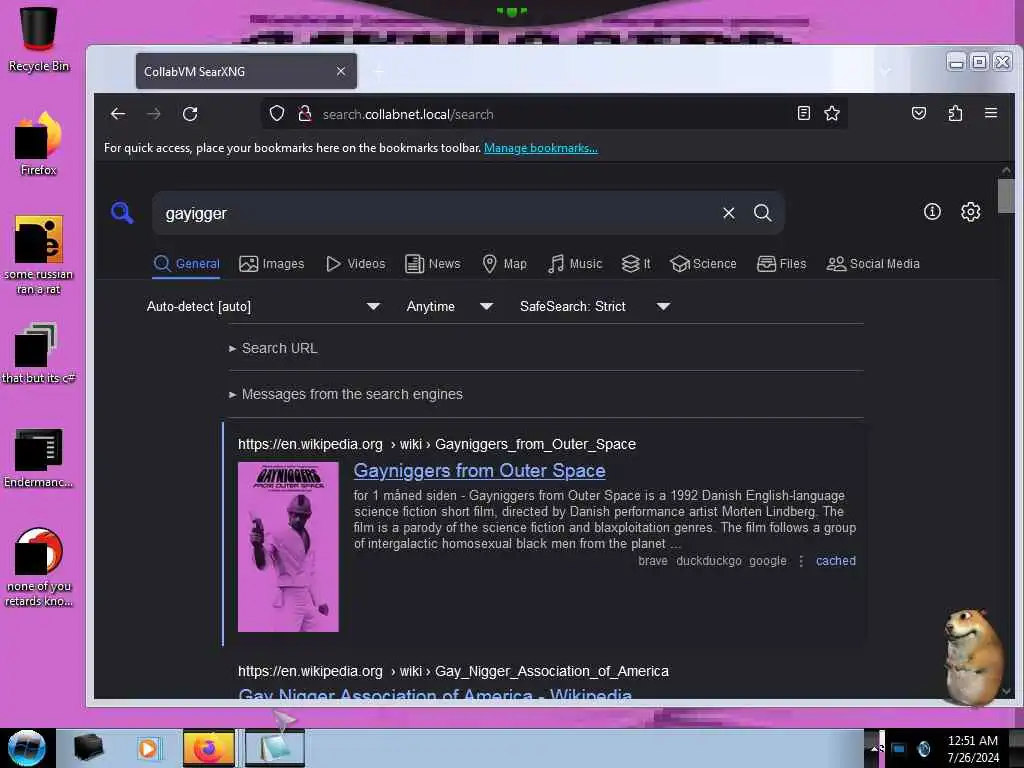The width and height of the screenshot is (1024, 768).
Task: Switch to the Map tab
Action: (504, 264)
